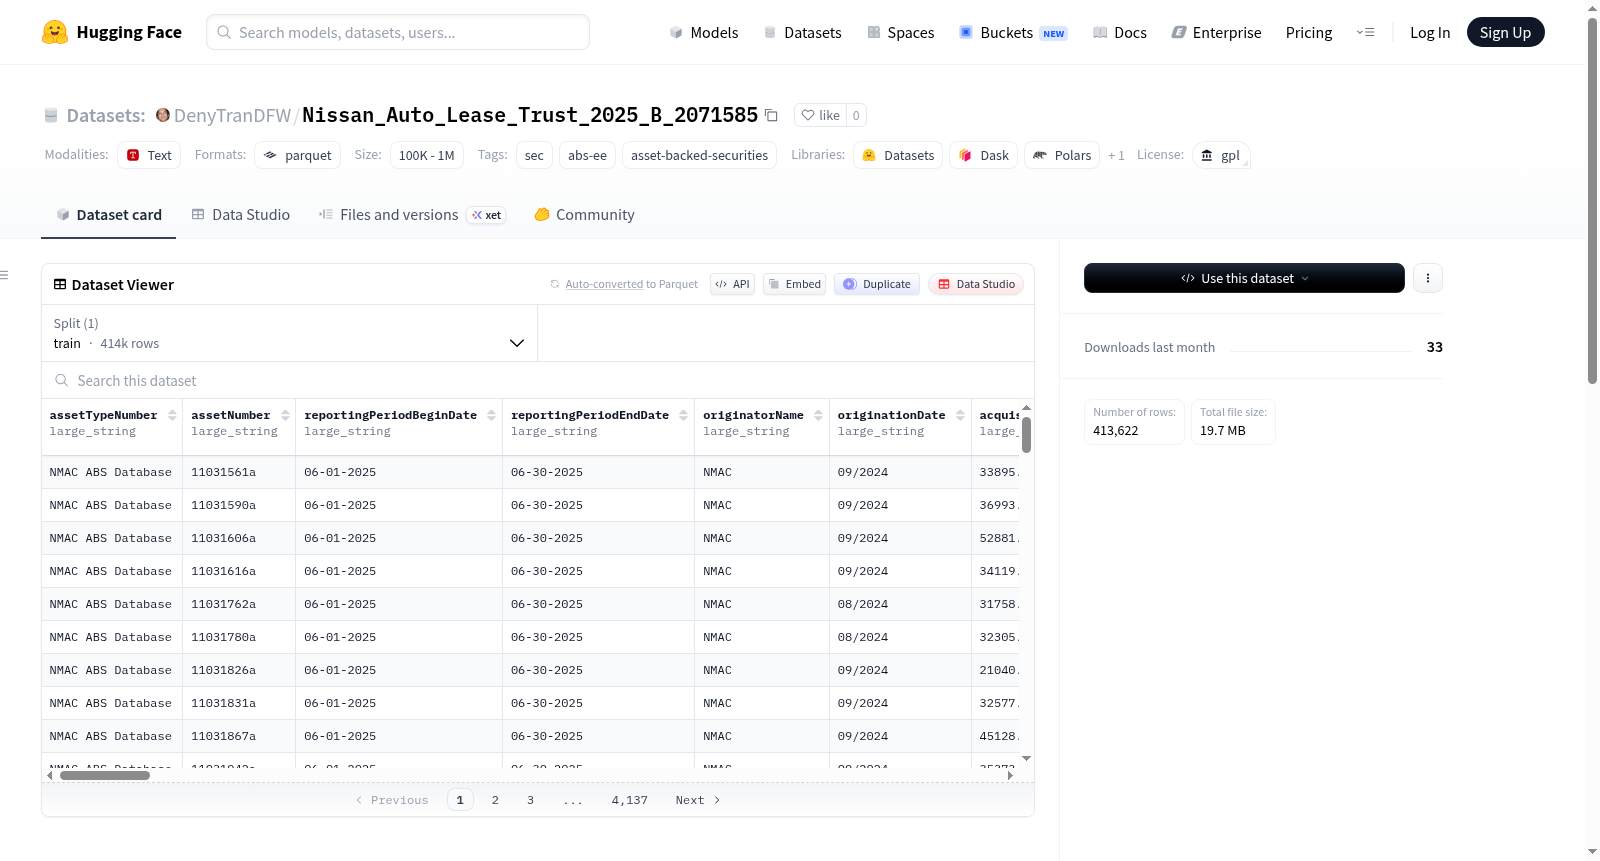Click the search magnifier icon in dataset search
The height and width of the screenshot is (861, 1600).
click(x=62, y=380)
